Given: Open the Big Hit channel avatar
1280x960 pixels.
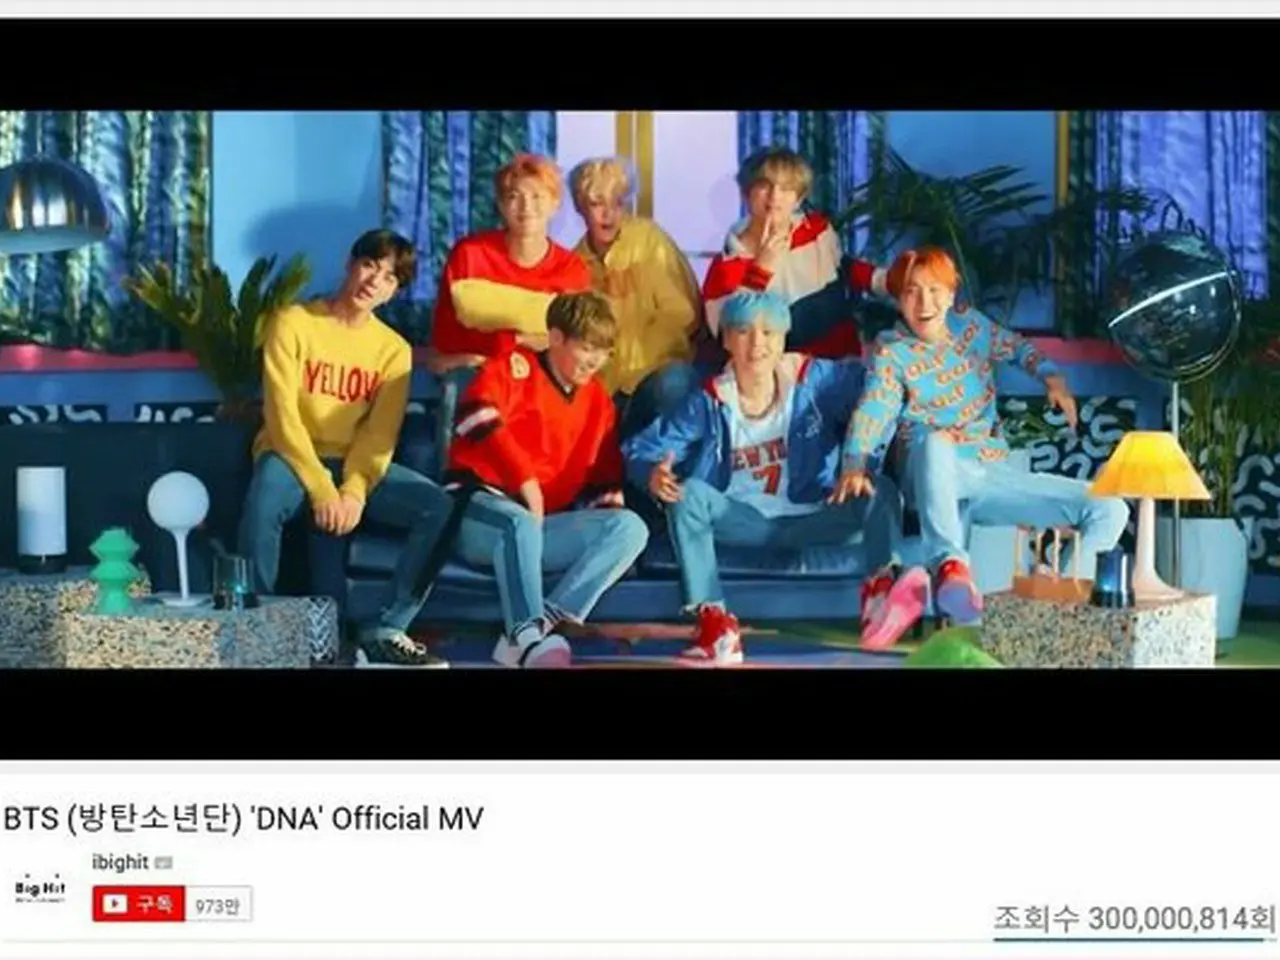Looking at the screenshot, I should [40, 887].
